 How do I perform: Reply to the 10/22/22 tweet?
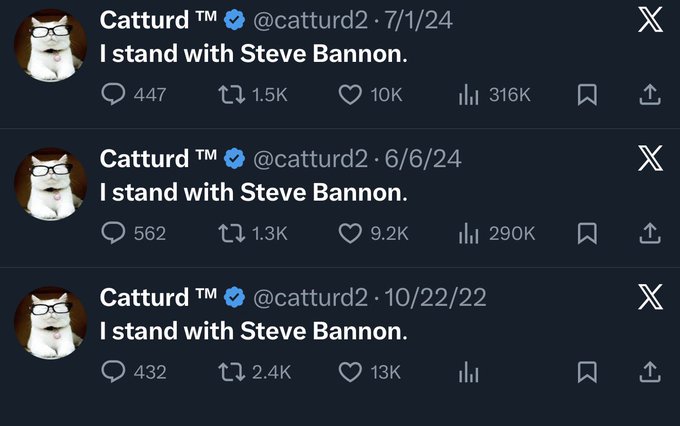click(114, 372)
